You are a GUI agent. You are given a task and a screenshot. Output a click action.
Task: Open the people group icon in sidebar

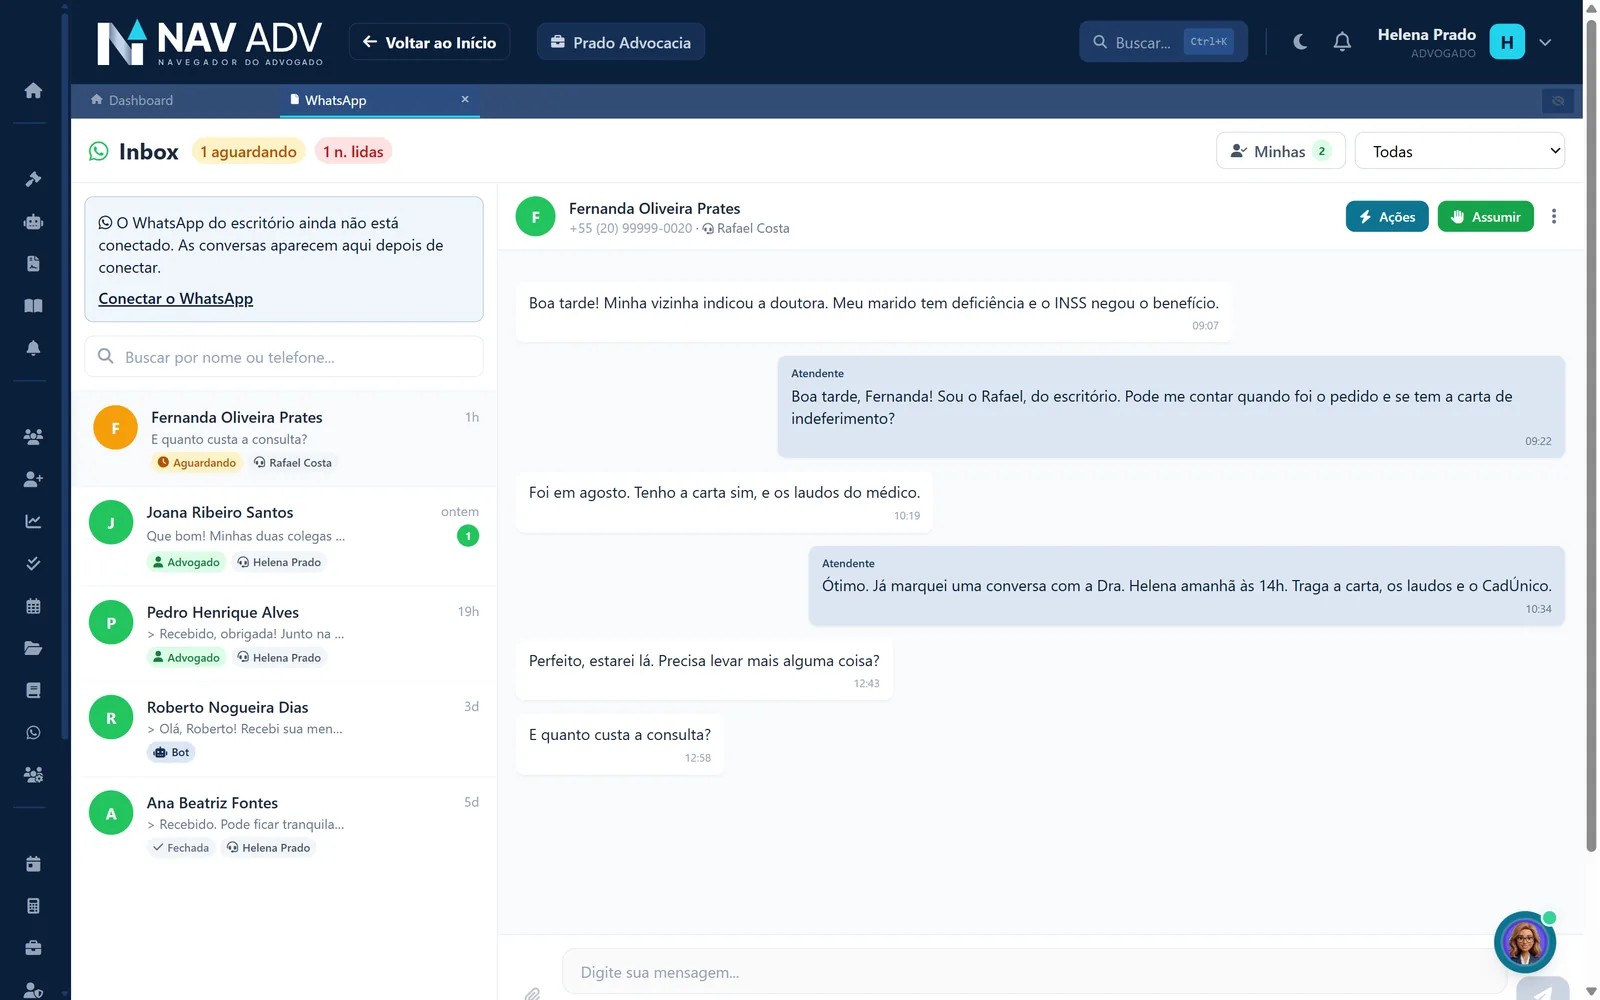[x=33, y=436]
